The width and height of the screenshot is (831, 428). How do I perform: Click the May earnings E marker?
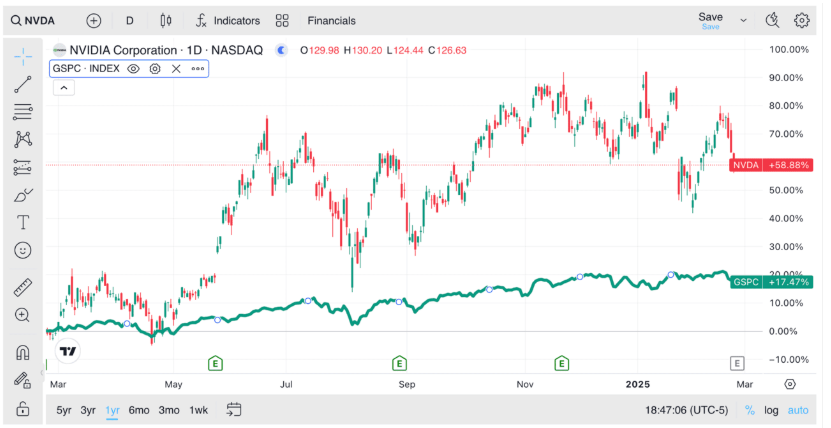point(215,363)
